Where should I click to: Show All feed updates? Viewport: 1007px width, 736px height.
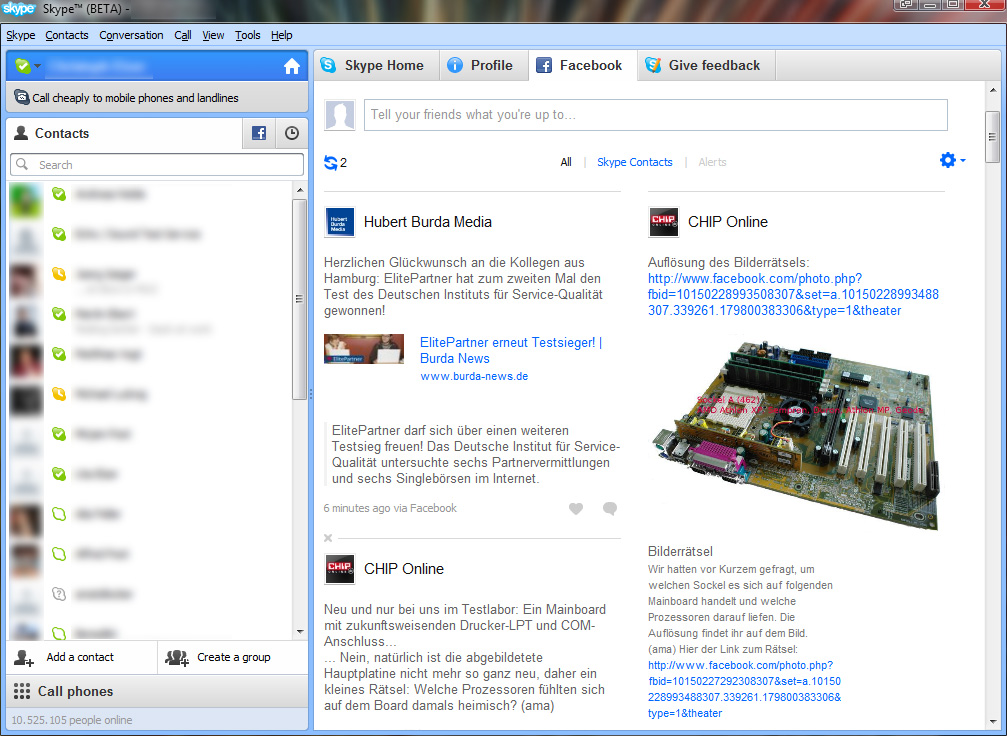pyautogui.click(x=566, y=162)
